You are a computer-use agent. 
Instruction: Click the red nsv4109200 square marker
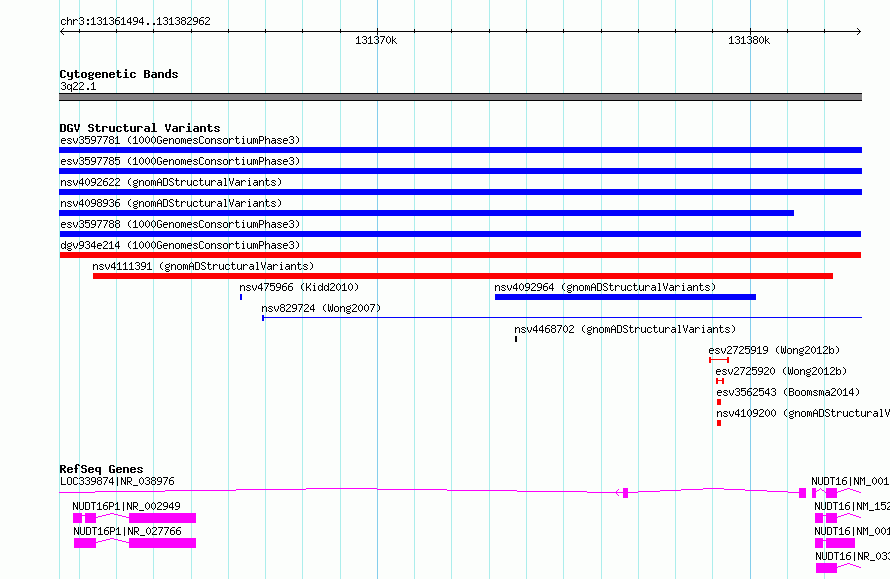coord(719,423)
